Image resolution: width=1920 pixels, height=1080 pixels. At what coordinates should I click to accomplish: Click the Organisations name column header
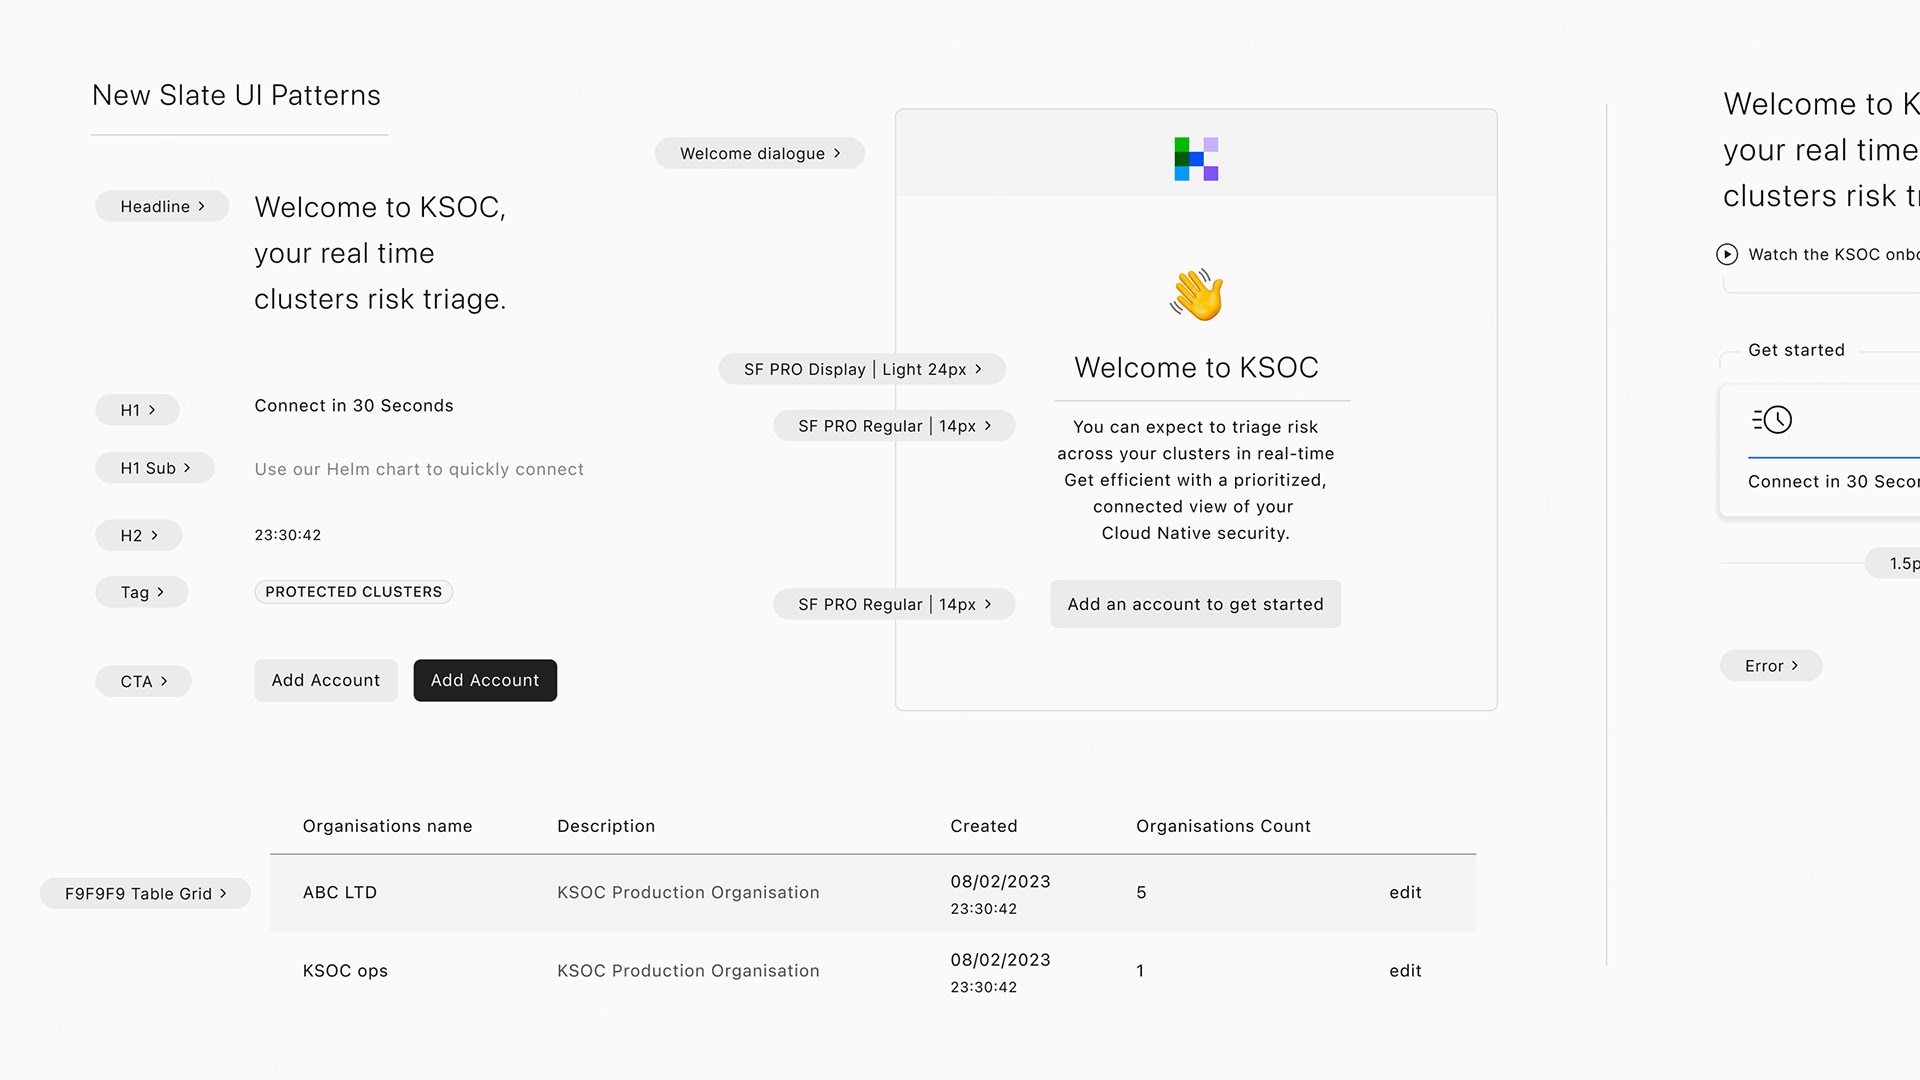(x=388, y=826)
